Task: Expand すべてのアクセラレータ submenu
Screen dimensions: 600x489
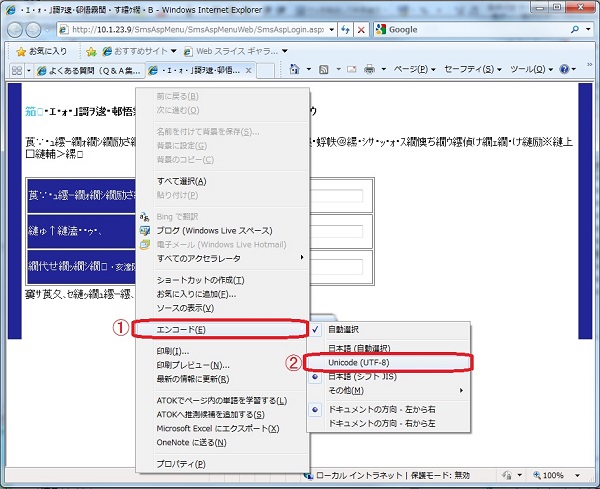Action: click(x=222, y=258)
